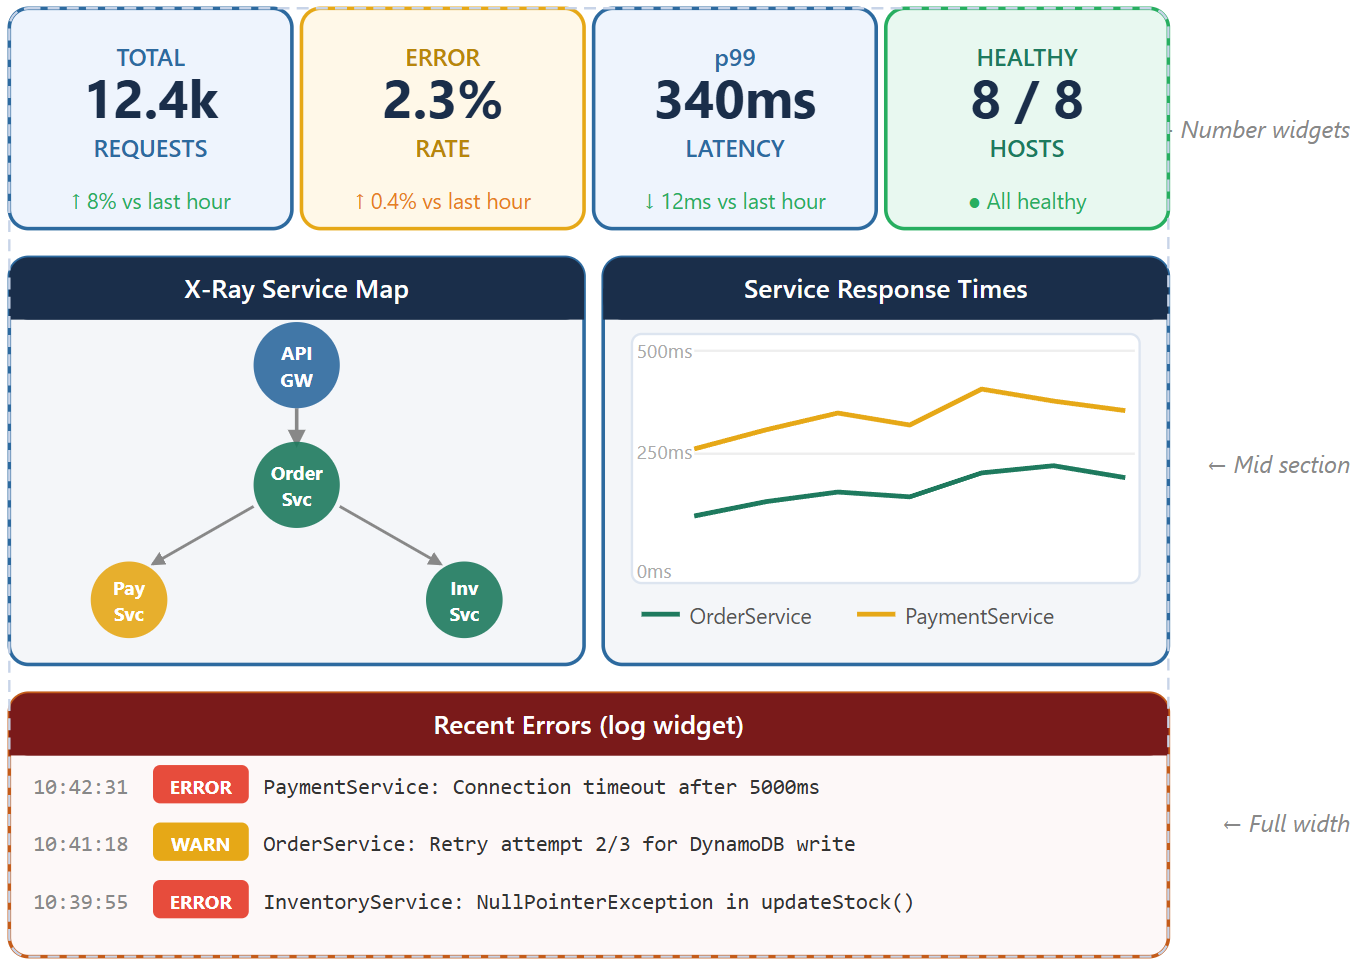This screenshot has height=970, width=1365.
Task: Select the OrderService retry attempt message
Action: 559,844
